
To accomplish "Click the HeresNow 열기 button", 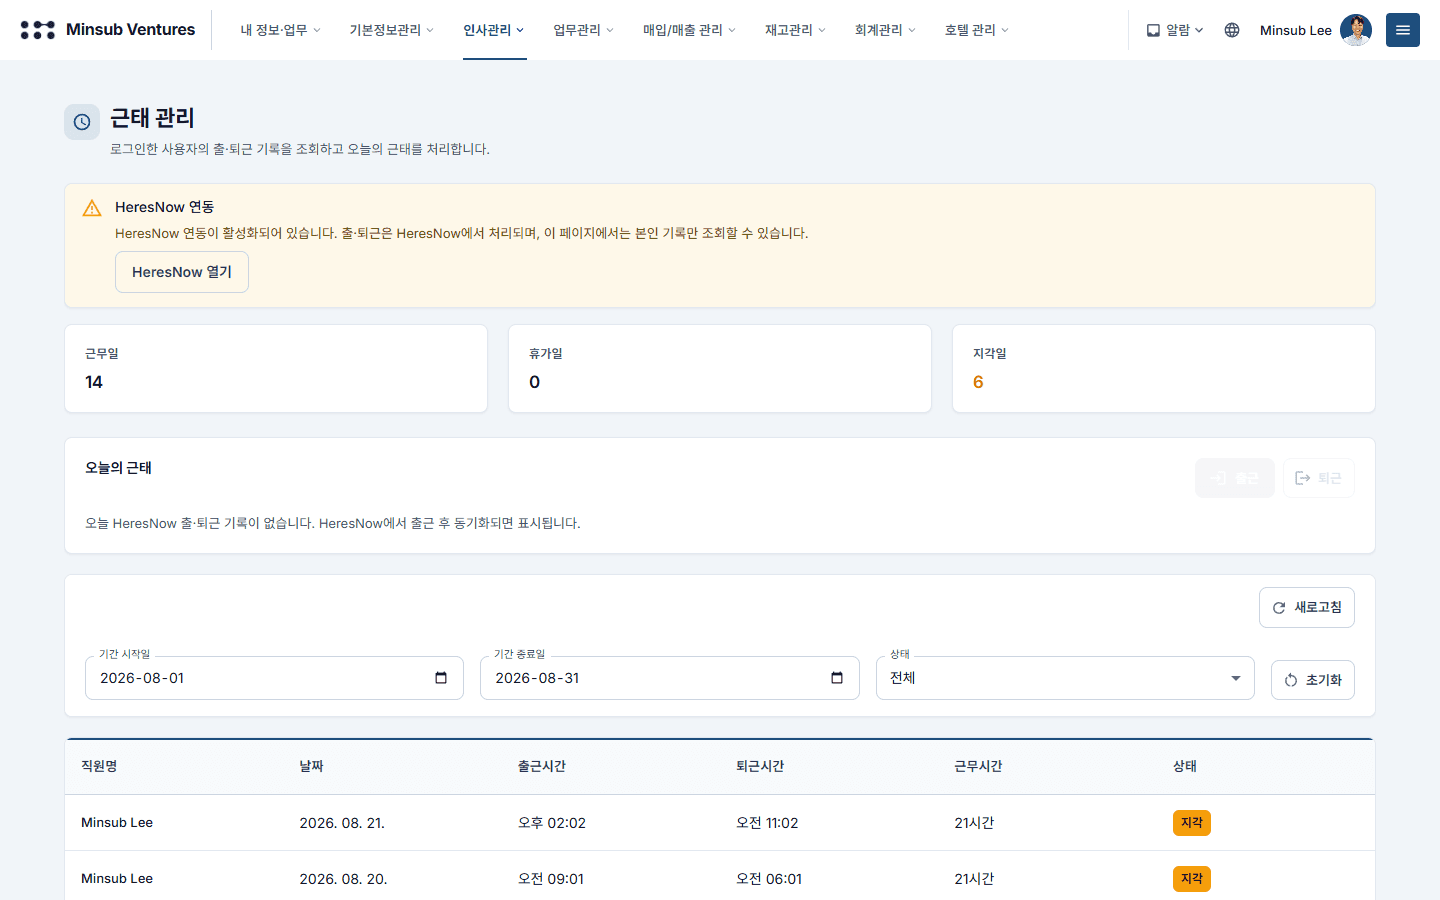I will coord(182,272).
